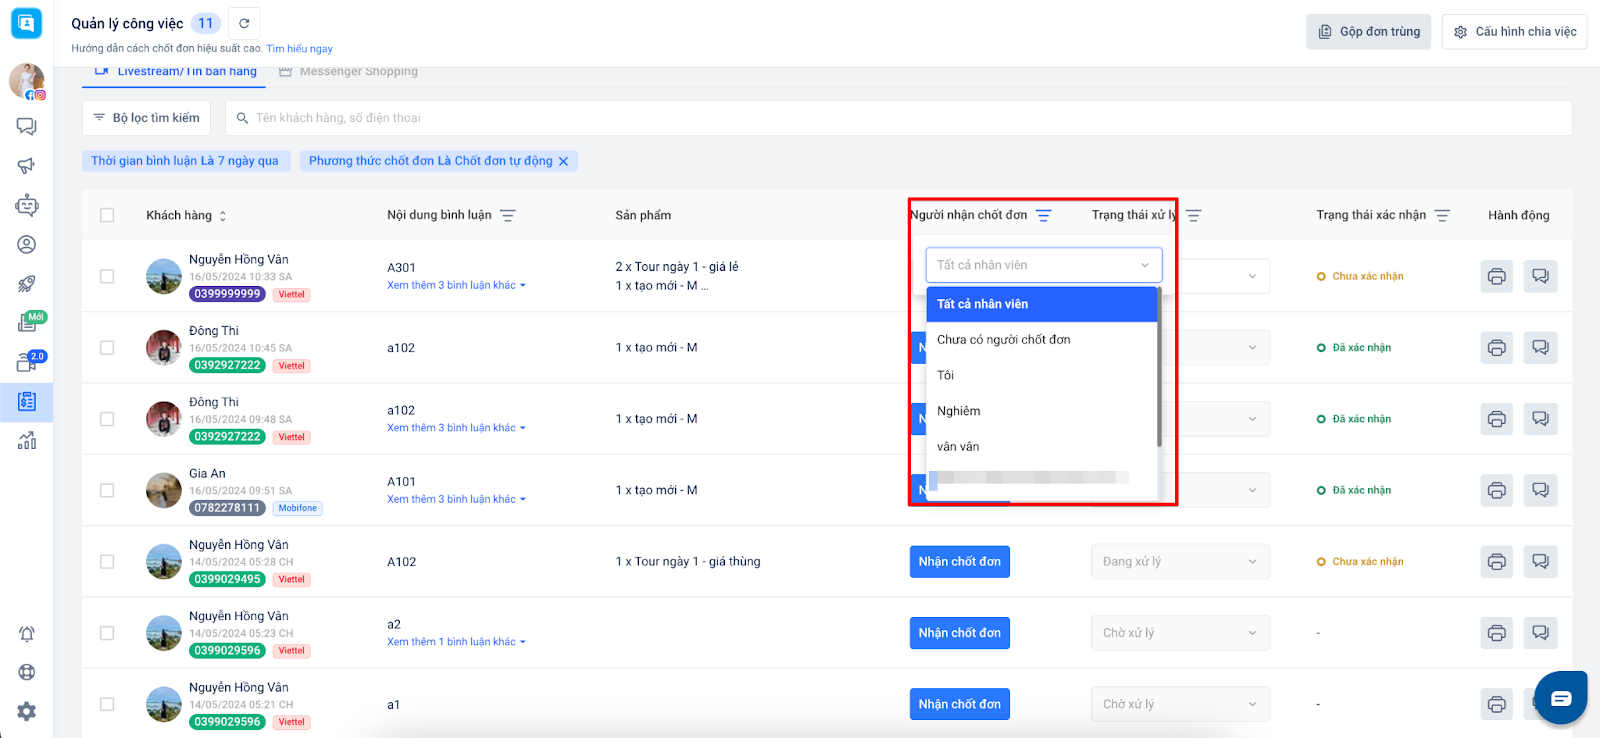
Task: Click the refresh icon beside task count
Action: 244,23
